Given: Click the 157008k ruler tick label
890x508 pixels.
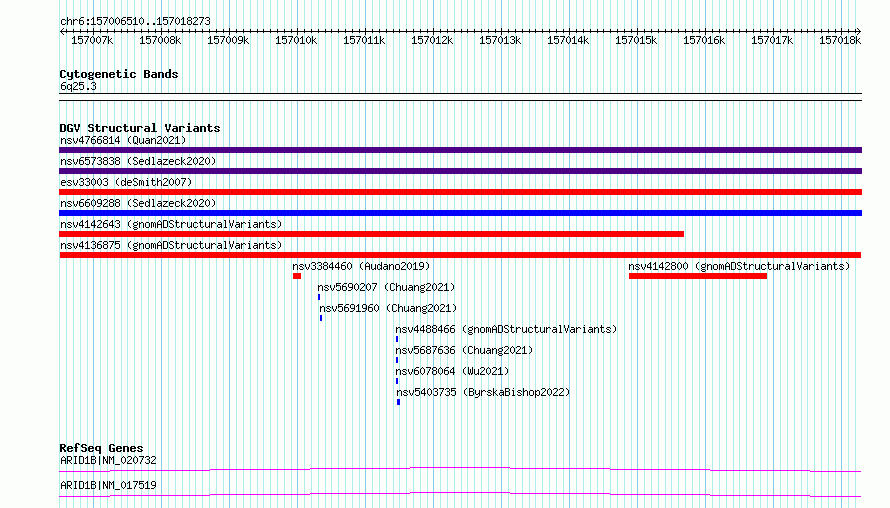Looking at the screenshot, I should [160, 40].
